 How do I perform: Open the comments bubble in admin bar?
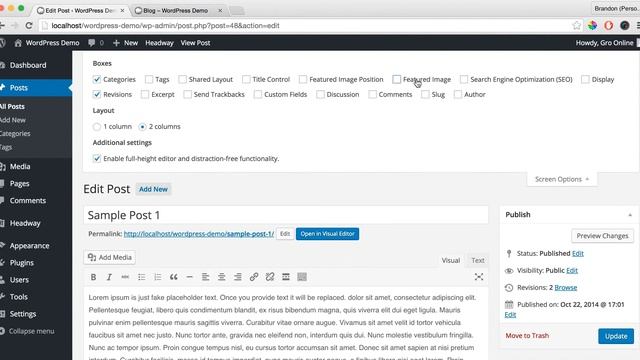(x=96, y=43)
